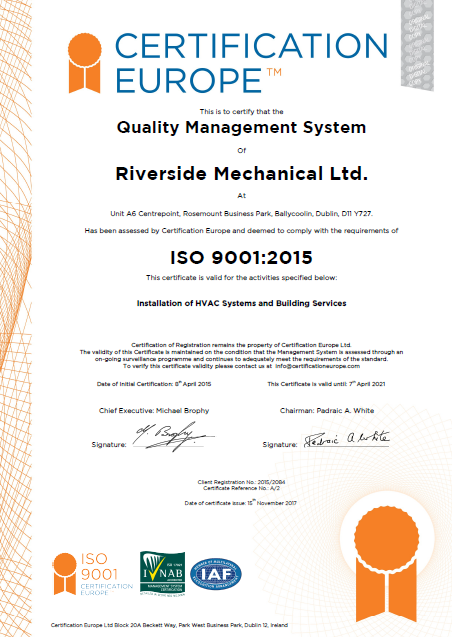Click the ISO 9001 Certification Europe badge
Screen dimensions: 452x637
pyautogui.click(x=93, y=574)
